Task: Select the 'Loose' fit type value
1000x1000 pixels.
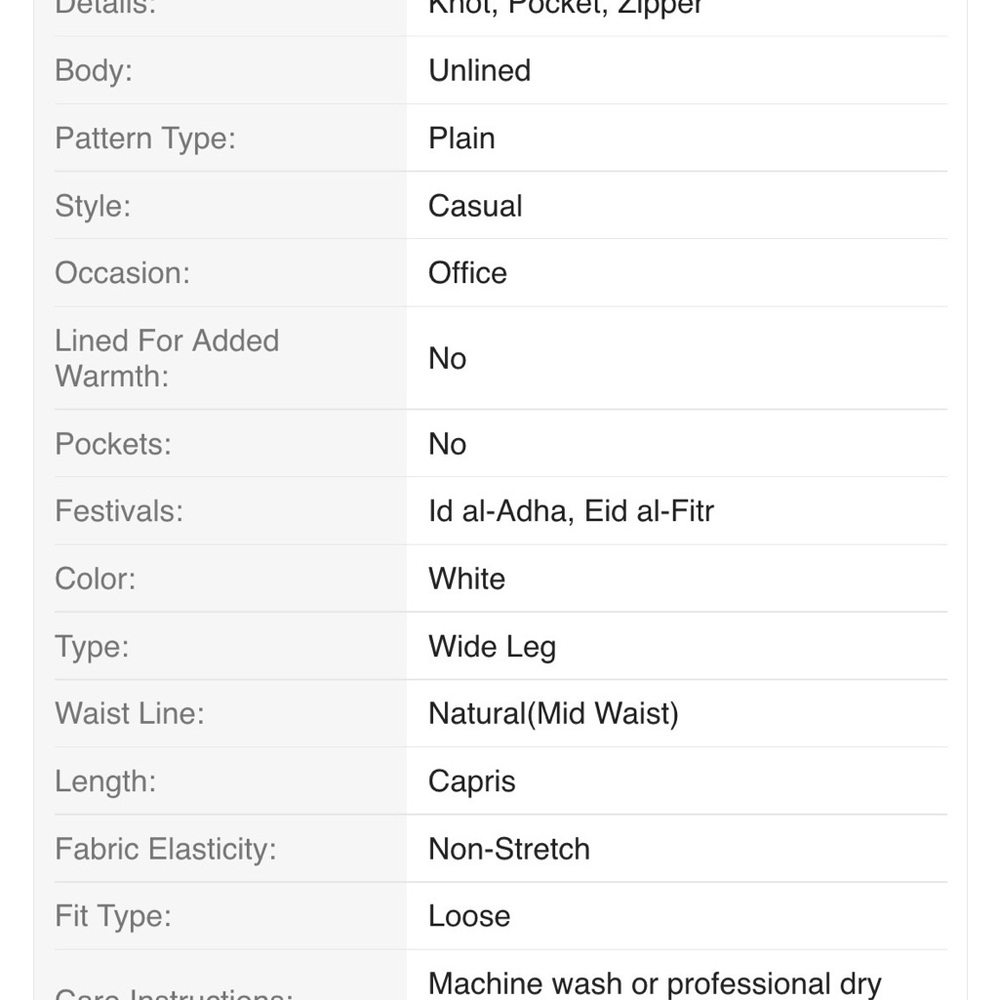Action: coord(469,916)
